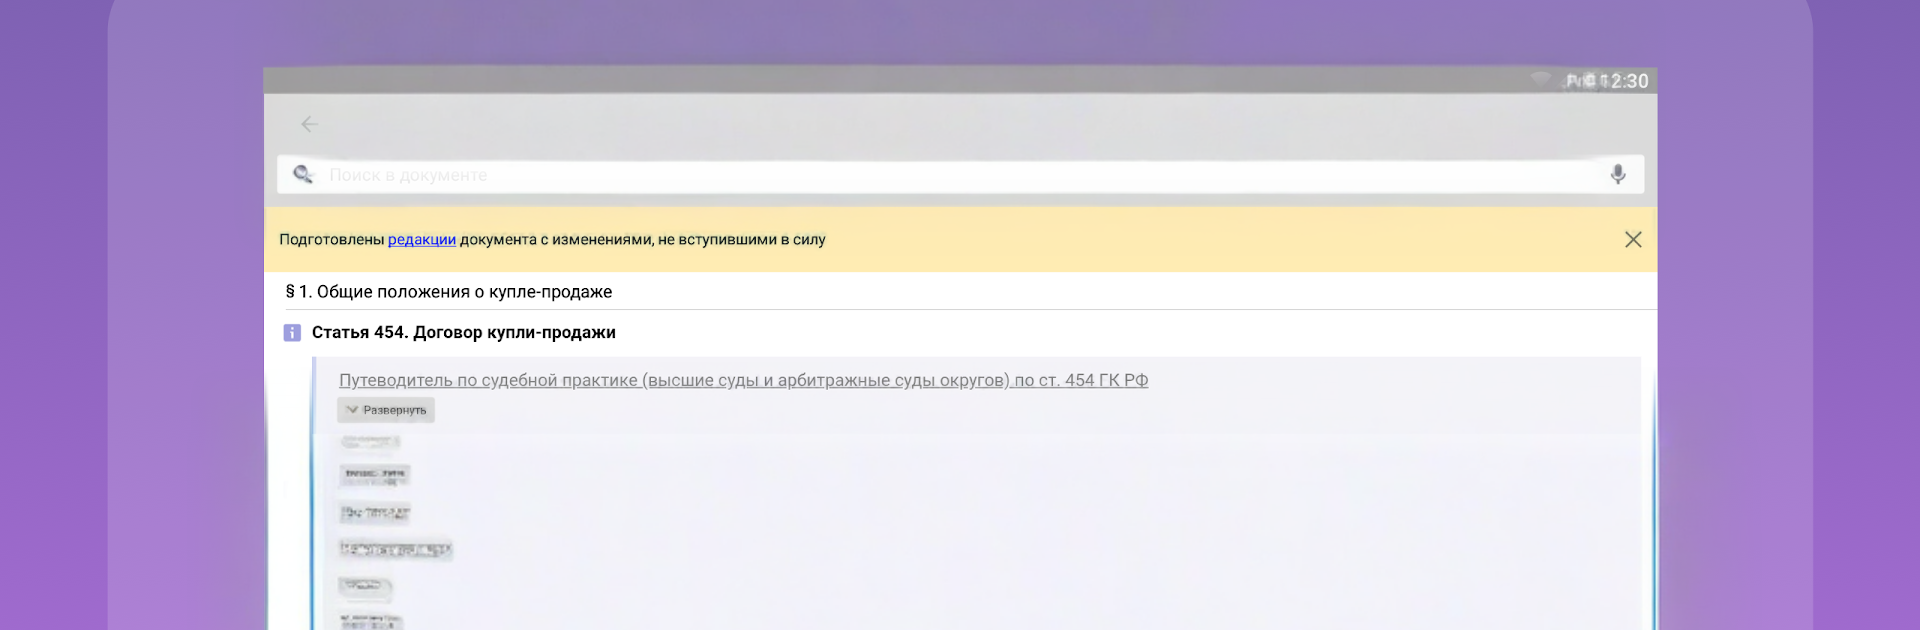Go back using the arrow icon
Image resolution: width=1920 pixels, height=630 pixels.
tap(310, 124)
